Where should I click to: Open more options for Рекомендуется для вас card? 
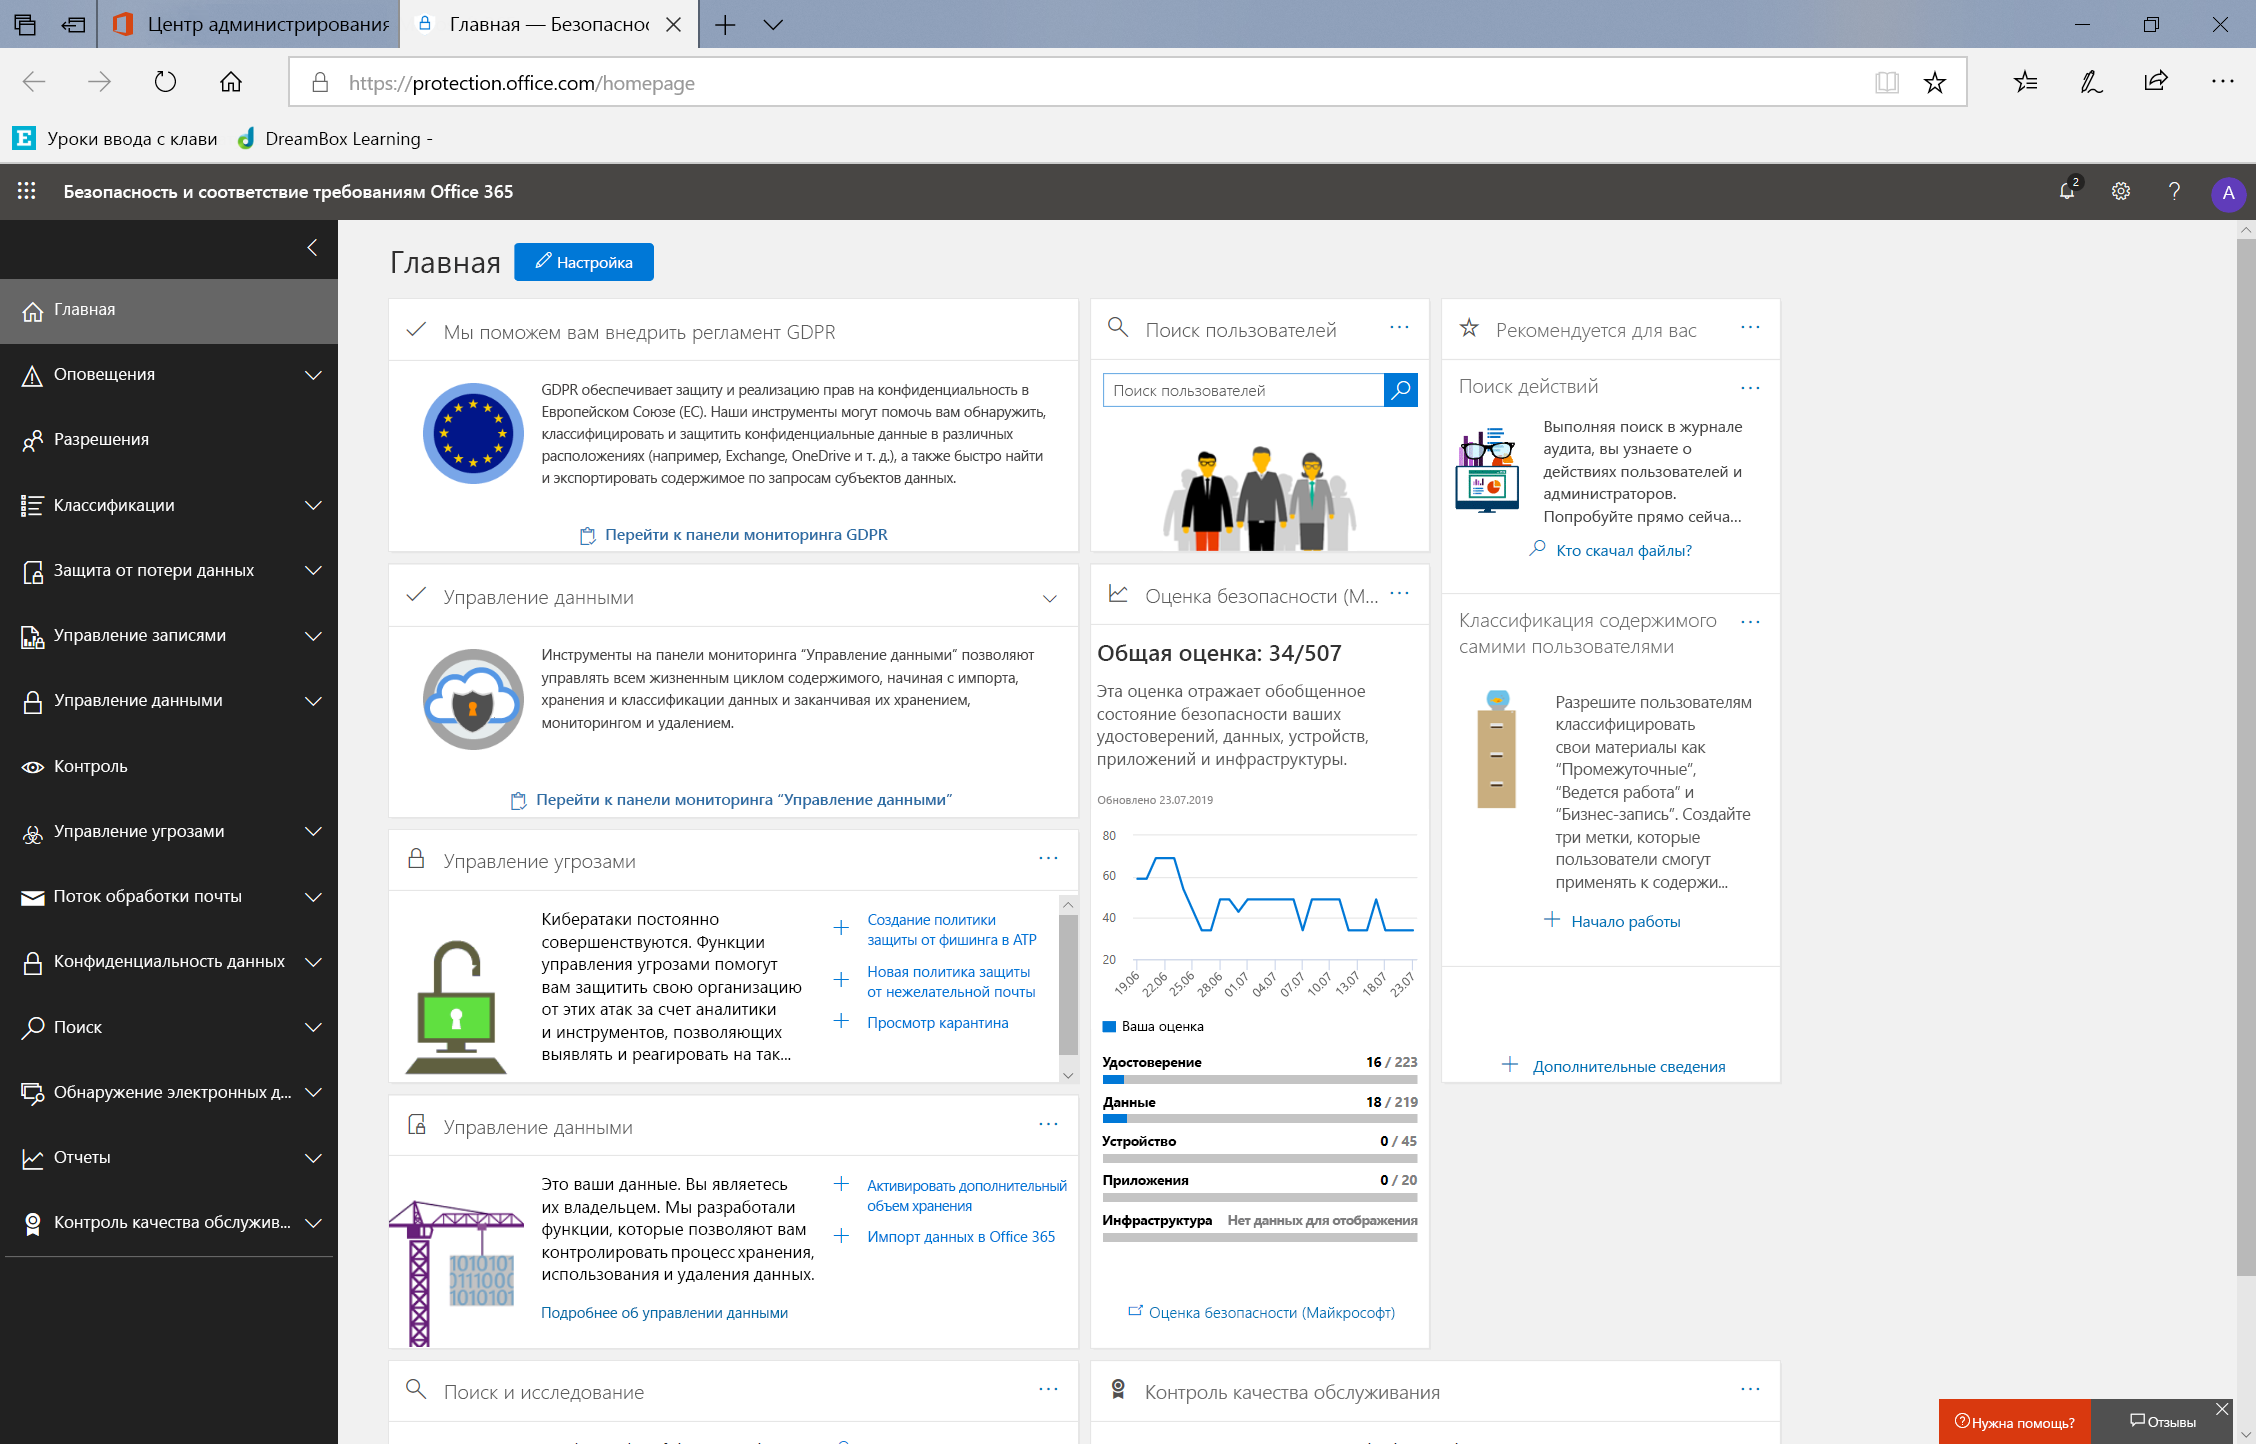point(1750,328)
